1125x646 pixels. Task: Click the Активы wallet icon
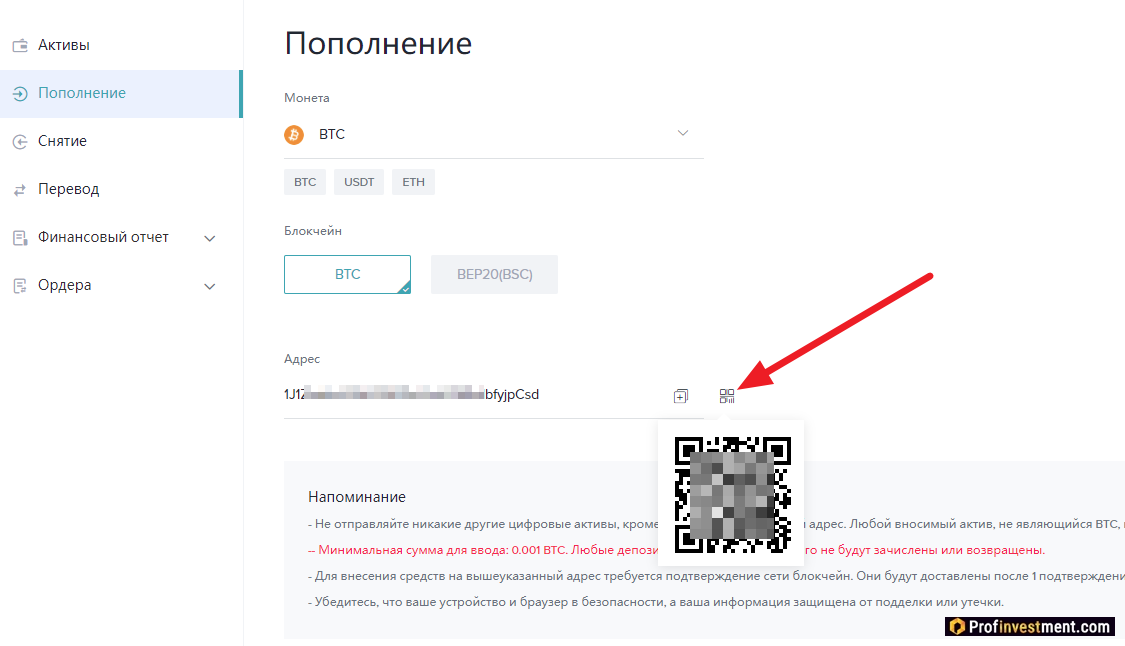20,45
